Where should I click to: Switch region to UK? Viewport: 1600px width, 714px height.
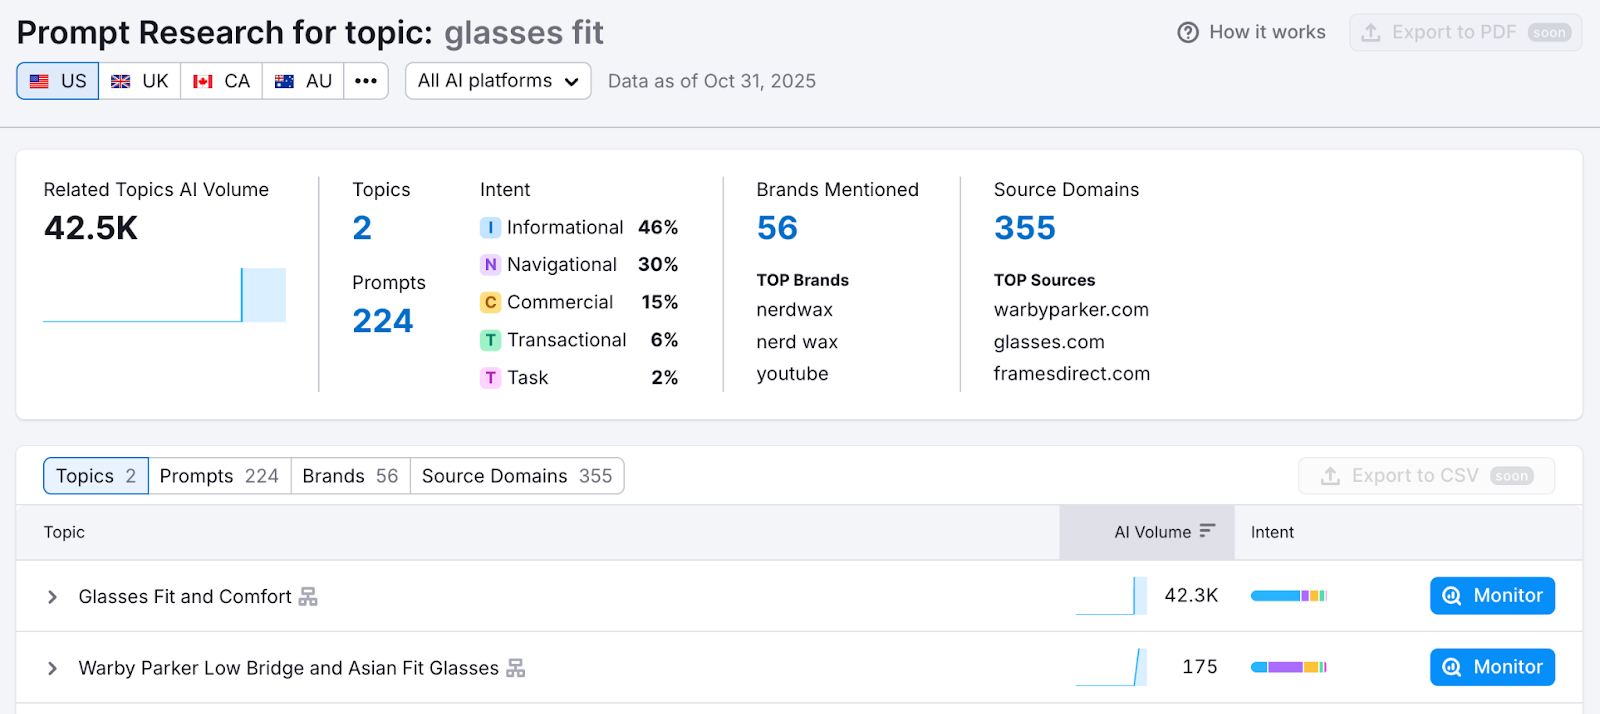pos(140,81)
